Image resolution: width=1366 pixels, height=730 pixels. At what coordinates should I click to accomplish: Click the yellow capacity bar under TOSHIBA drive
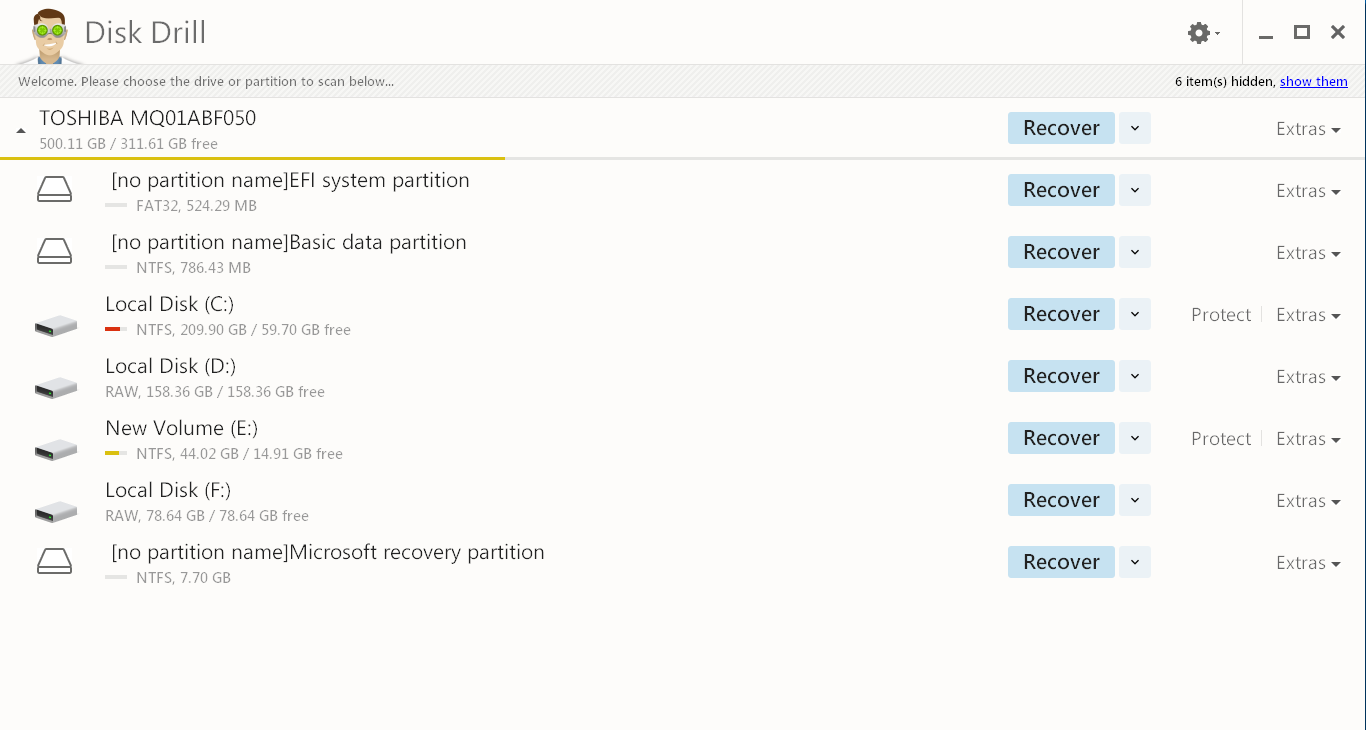click(x=252, y=158)
